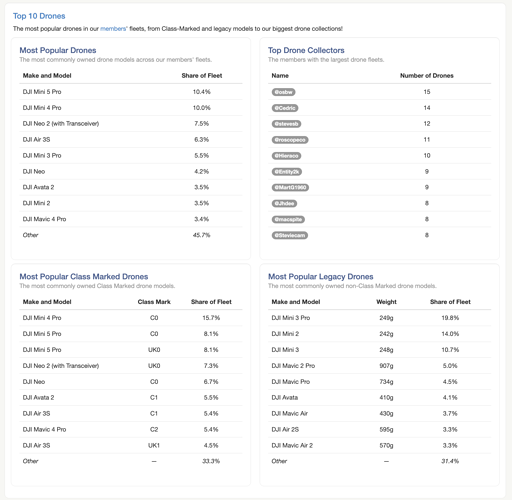The height and width of the screenshot is (500, 512).
Task: Select the drone count 11 for @roscopeco
Action: tap(427, 140)
